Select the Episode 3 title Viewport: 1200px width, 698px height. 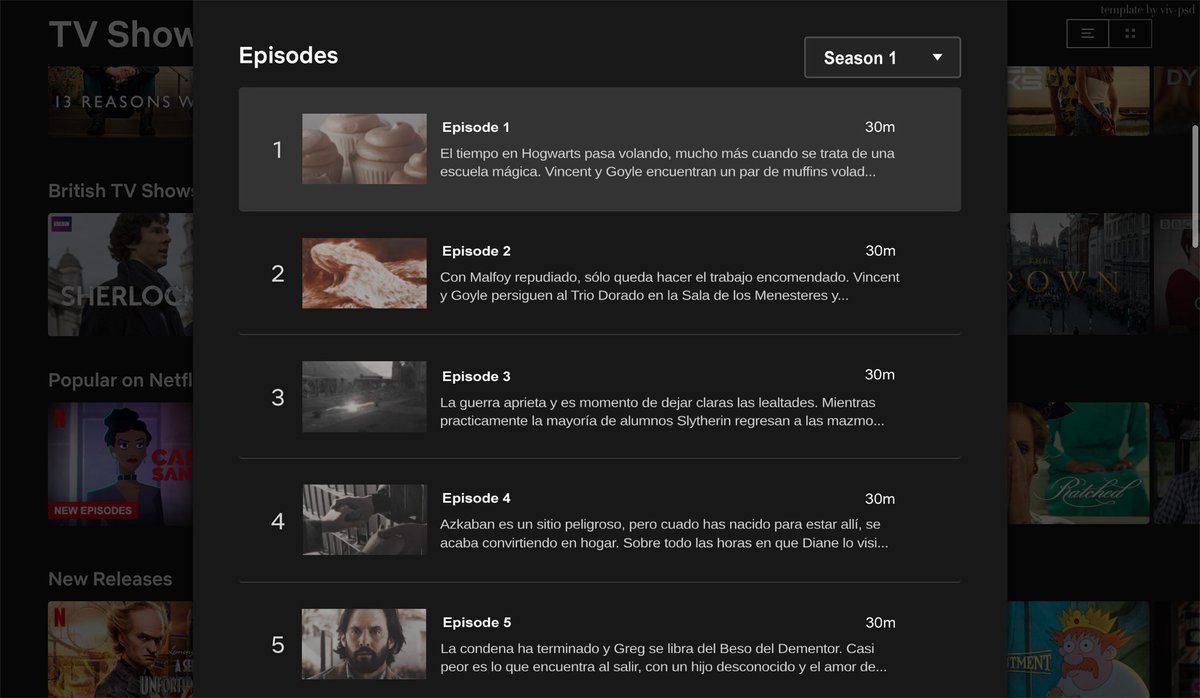(x=476, y=376)
